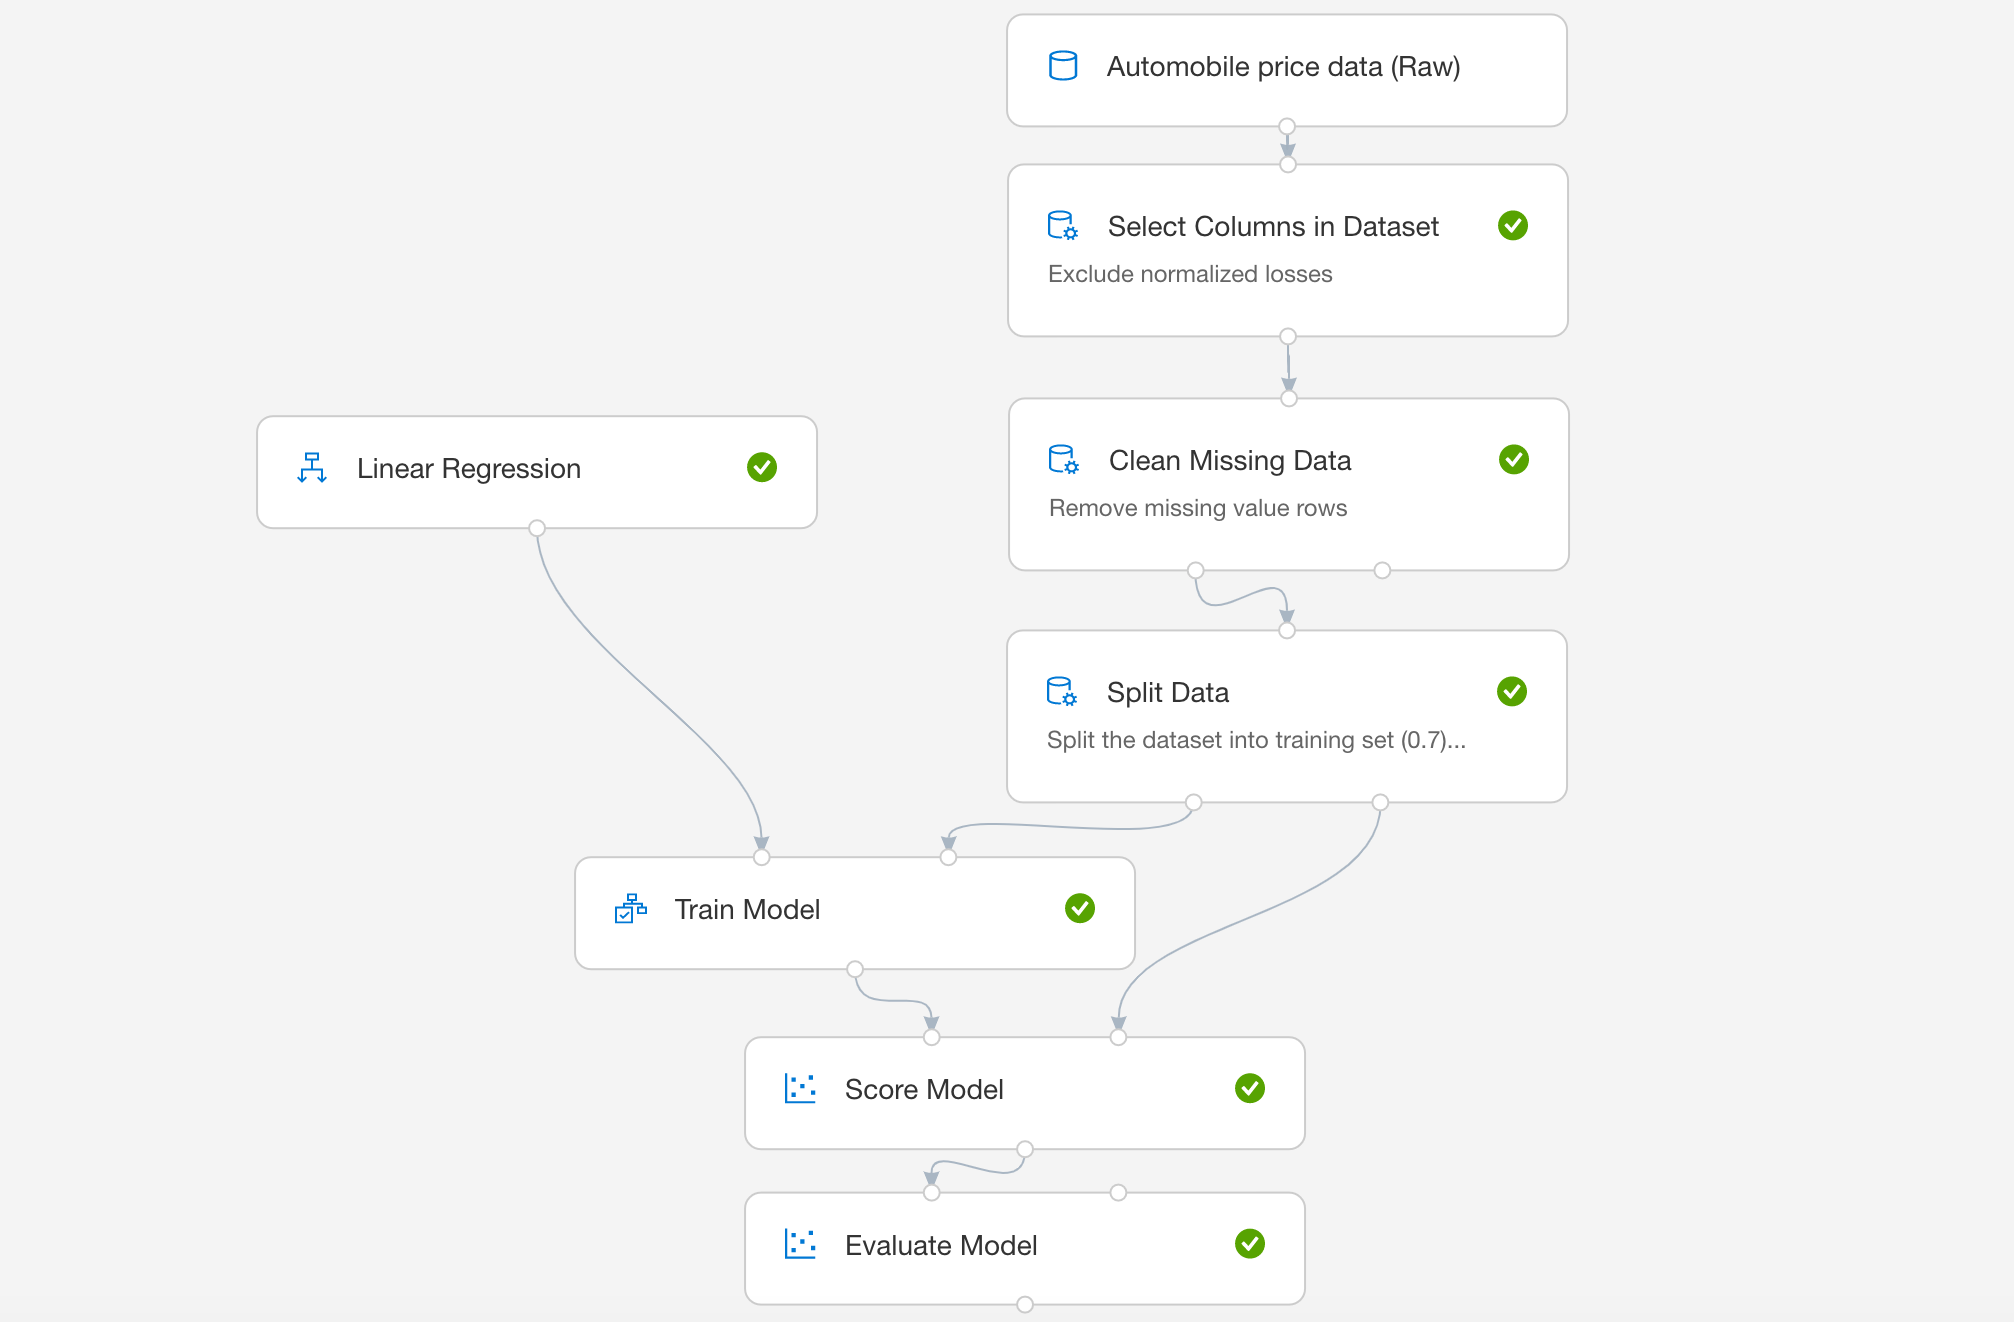
Task: Click the green checkmark on Linear Regression
Action: tap(762, 467)
